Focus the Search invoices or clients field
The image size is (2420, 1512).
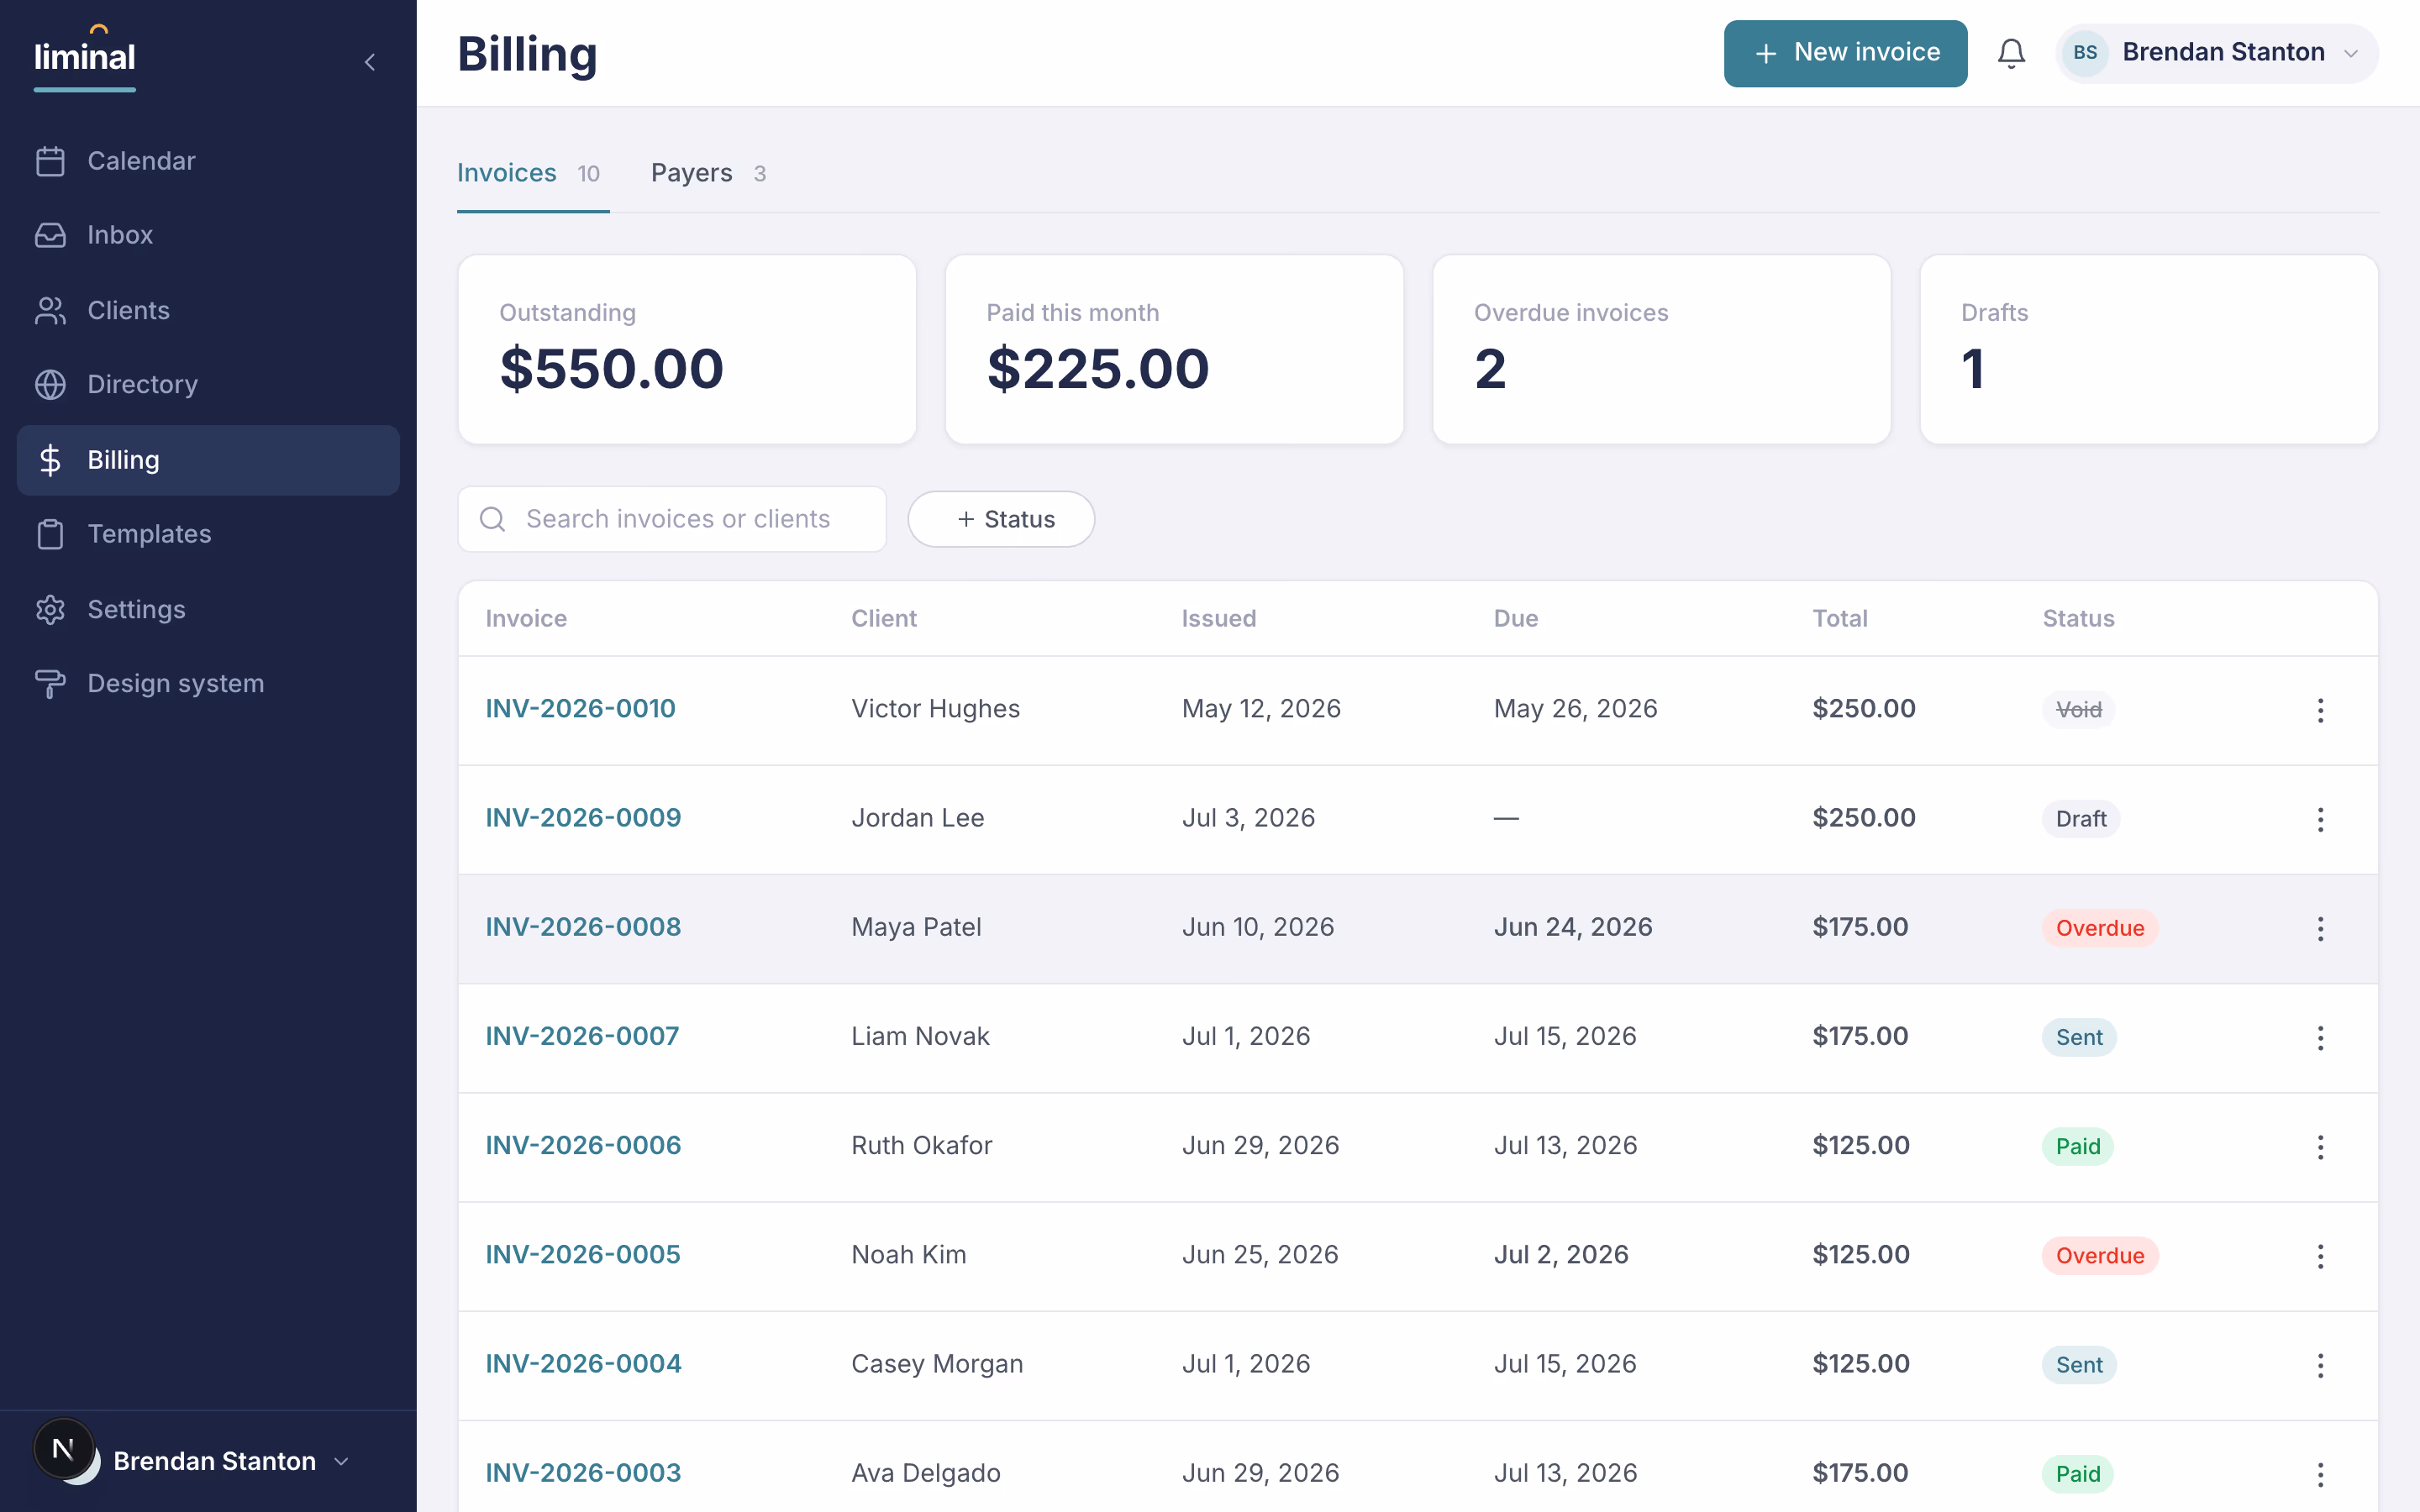pos(672,519)
